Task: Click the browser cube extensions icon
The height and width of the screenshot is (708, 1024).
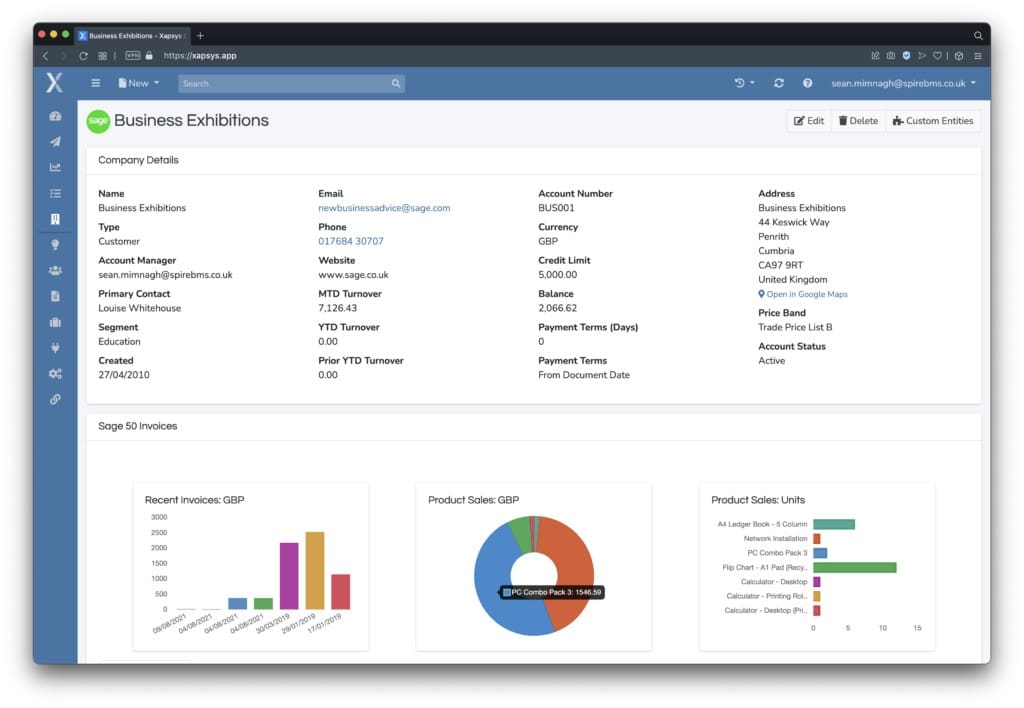Action: point(959,56)
